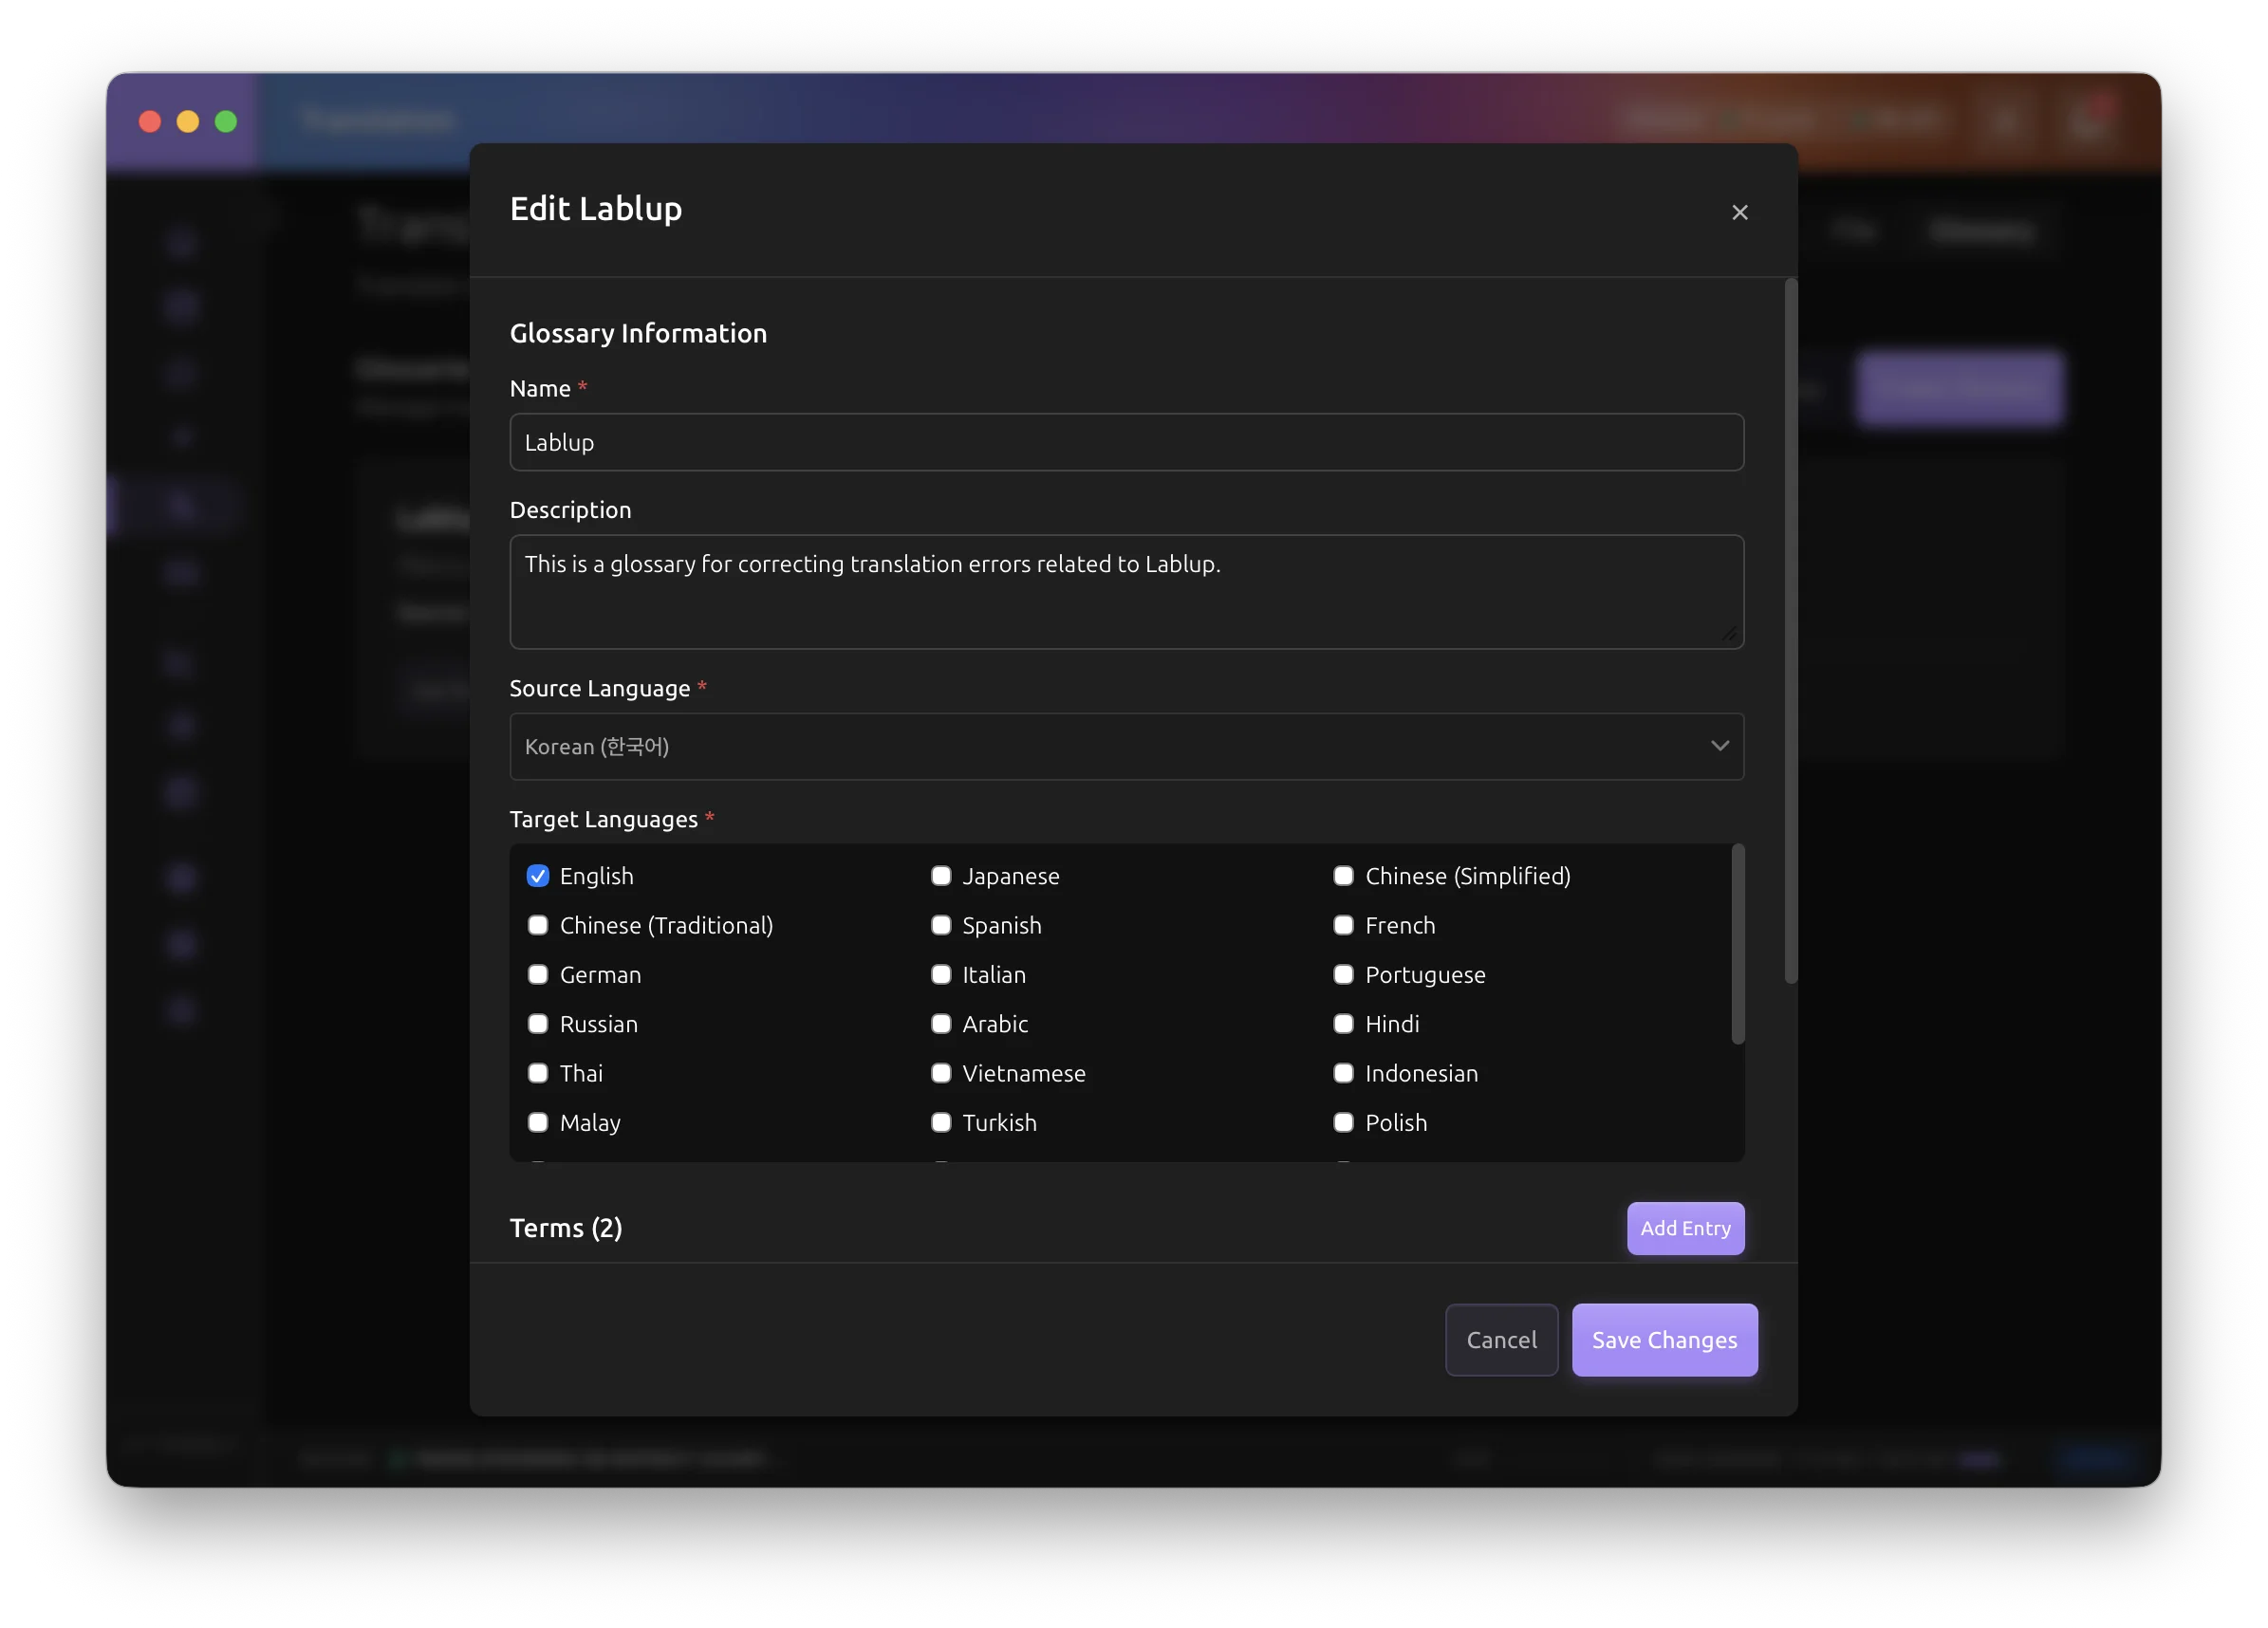This screenshot has width=2268, height=1628.
Task: Cancel editing the glossary
Action: tap(1501, 1340)
